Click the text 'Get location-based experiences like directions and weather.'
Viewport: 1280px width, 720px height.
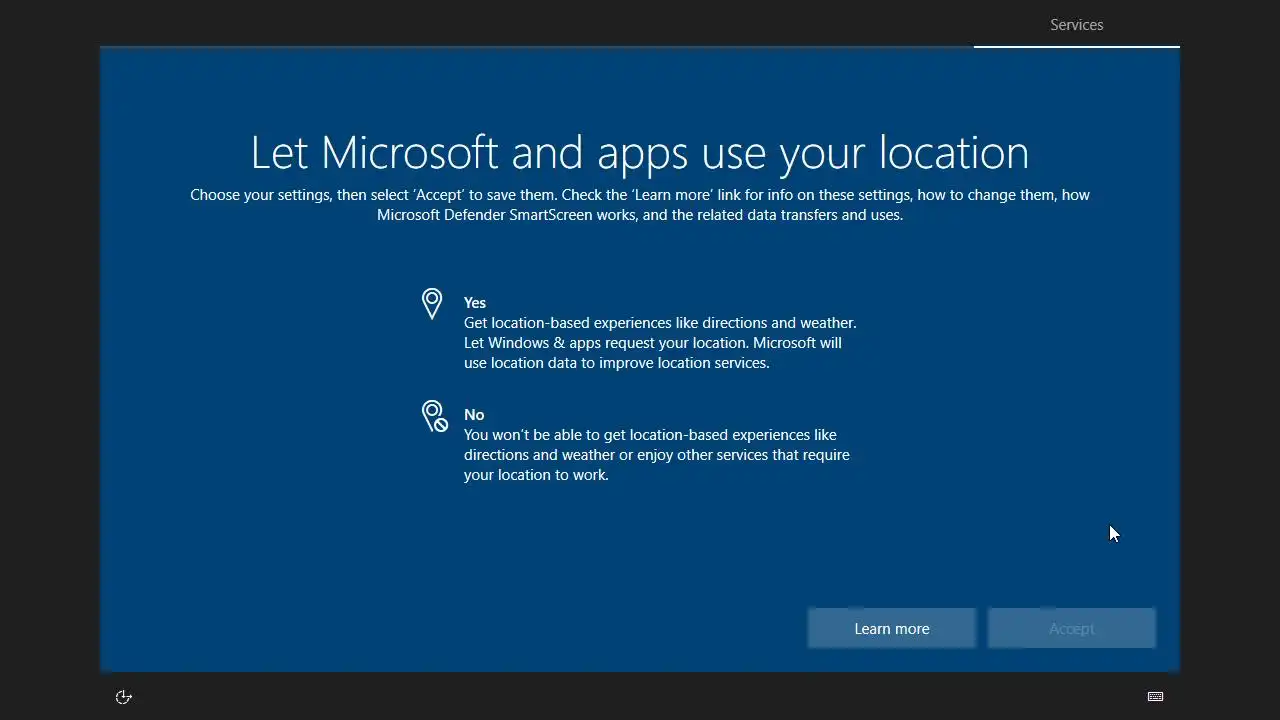pyautogui.click(x=660, y=323)
